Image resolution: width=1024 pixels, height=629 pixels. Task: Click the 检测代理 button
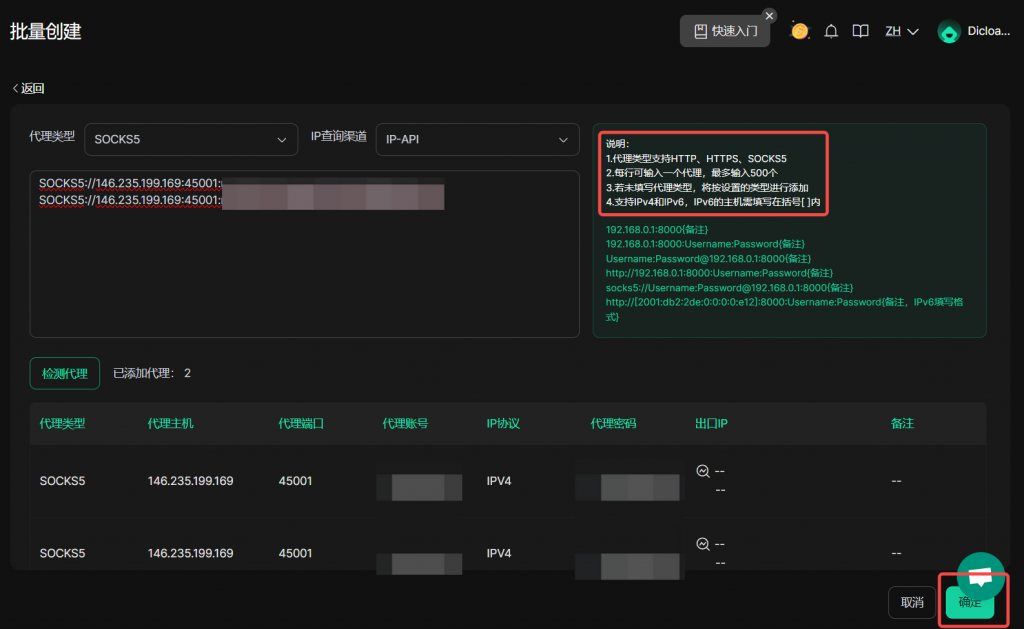[x=65, y=373]
